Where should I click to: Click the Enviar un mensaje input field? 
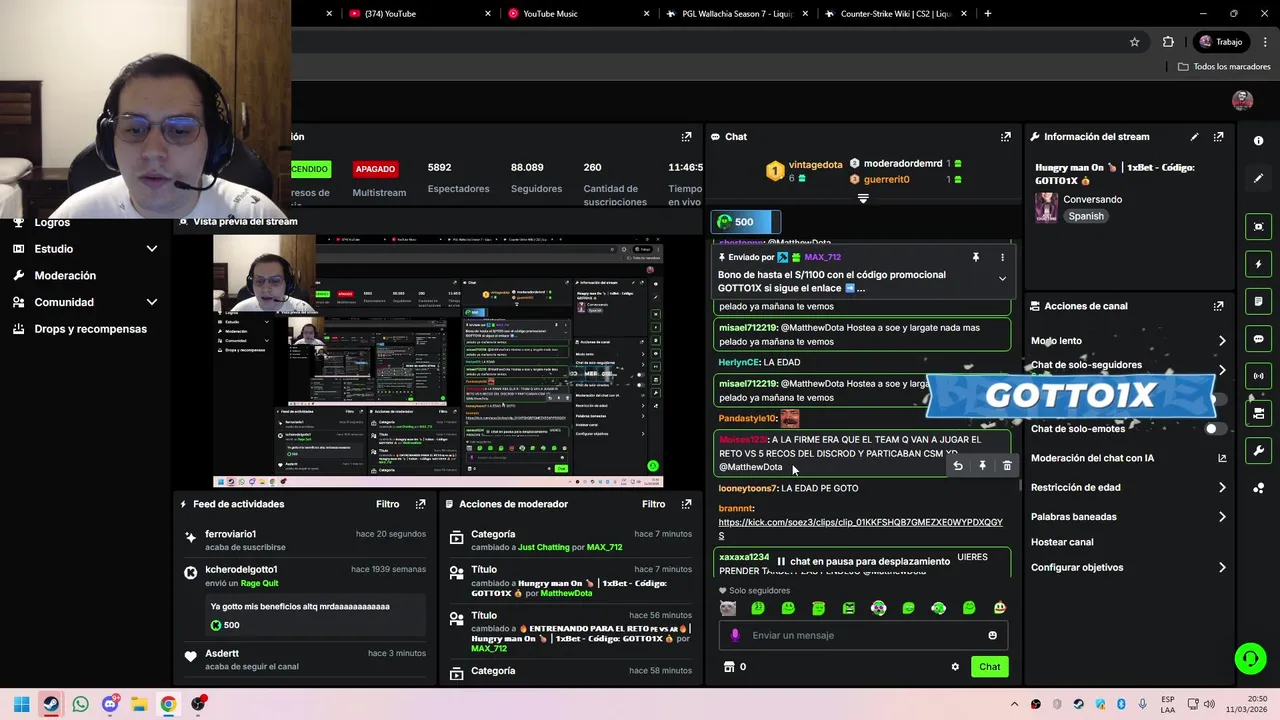pos(861,635)
